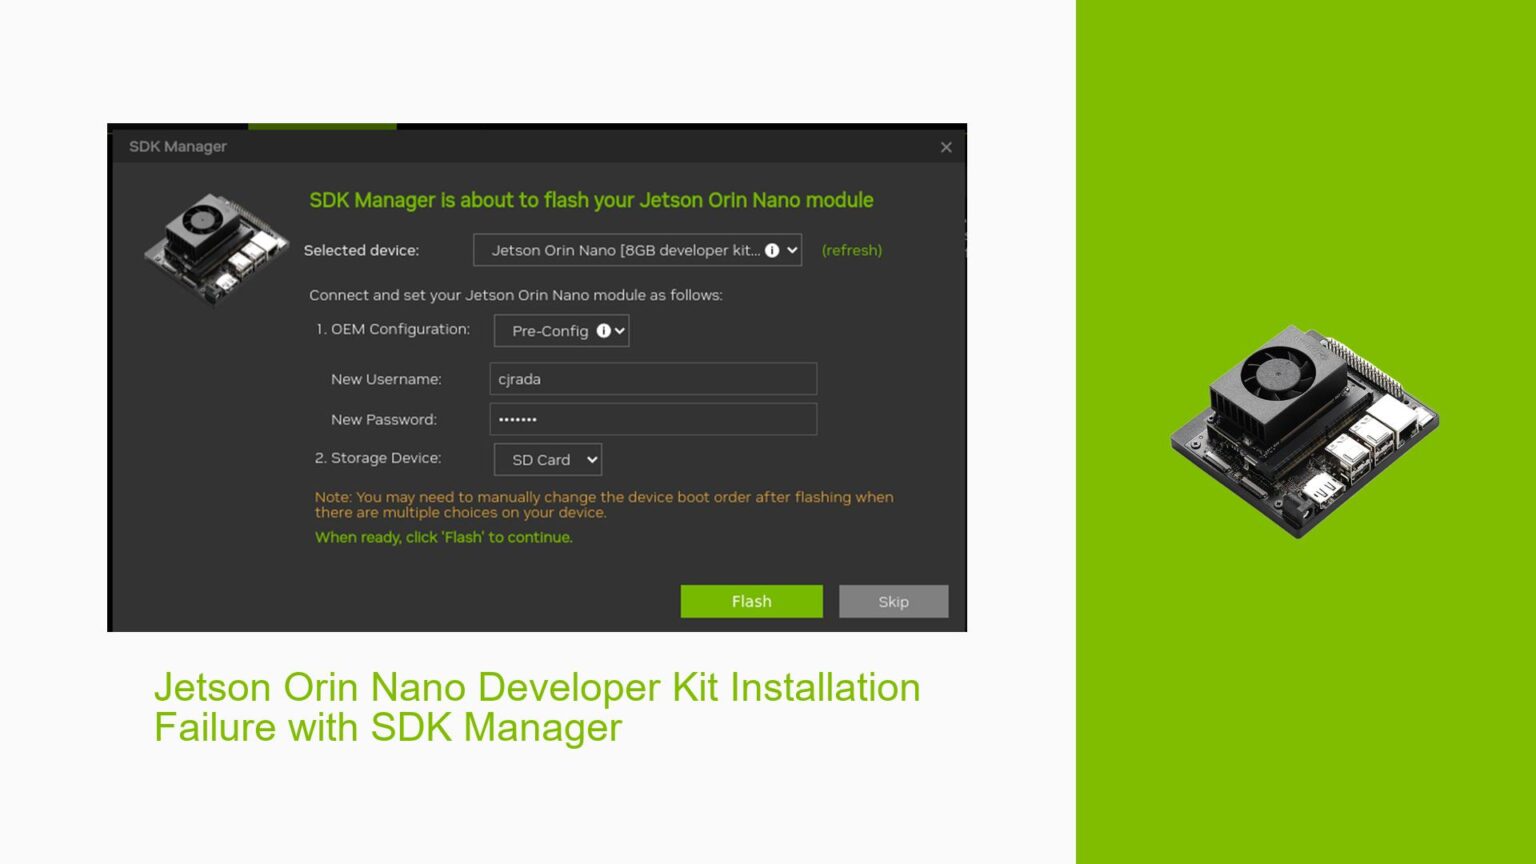Image resolution: width=1536 pixels, height=864 pixels.
Task: Click the New Password field
Action: pos(653,419)
